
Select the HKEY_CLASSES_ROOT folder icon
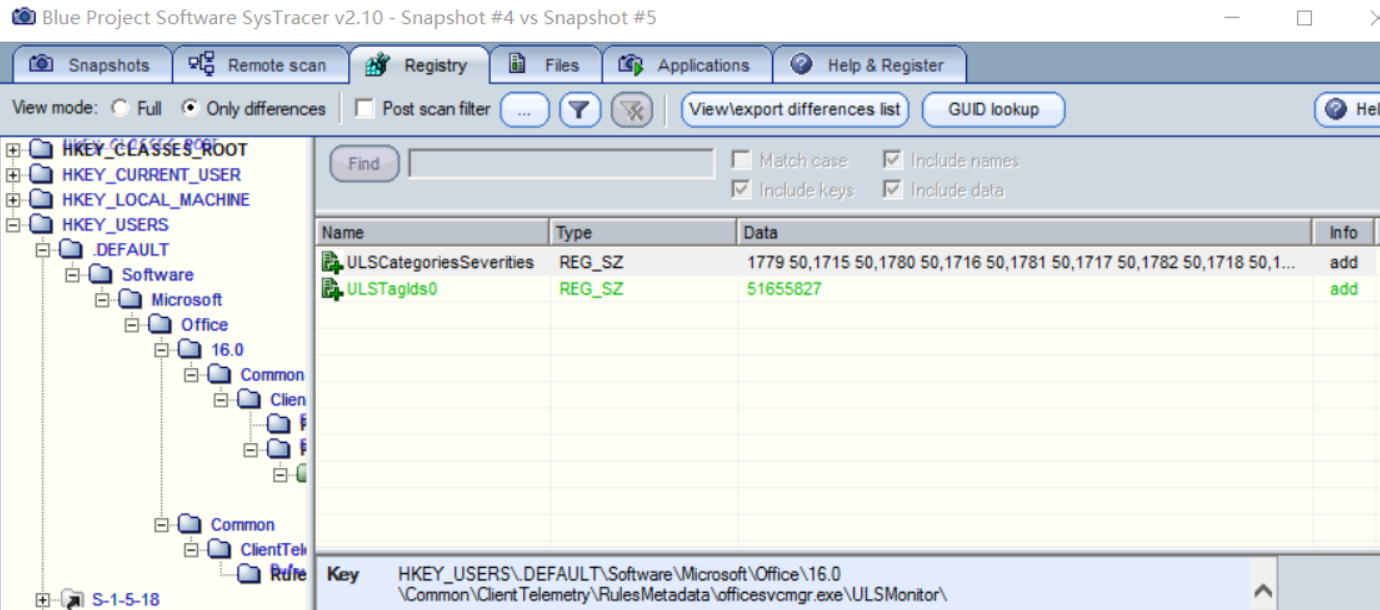40,149
